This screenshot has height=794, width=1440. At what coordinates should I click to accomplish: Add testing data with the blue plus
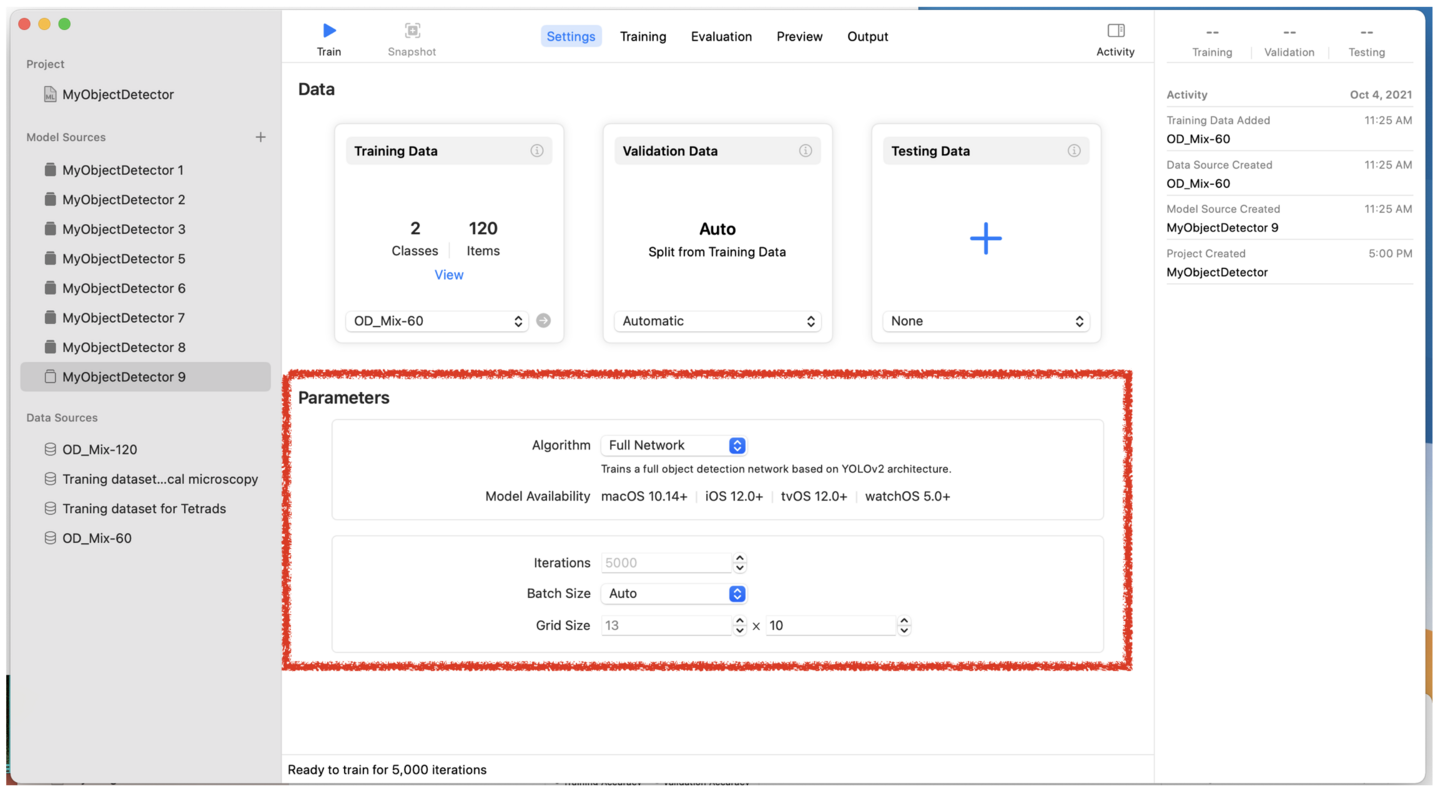[x=985, y=238]
